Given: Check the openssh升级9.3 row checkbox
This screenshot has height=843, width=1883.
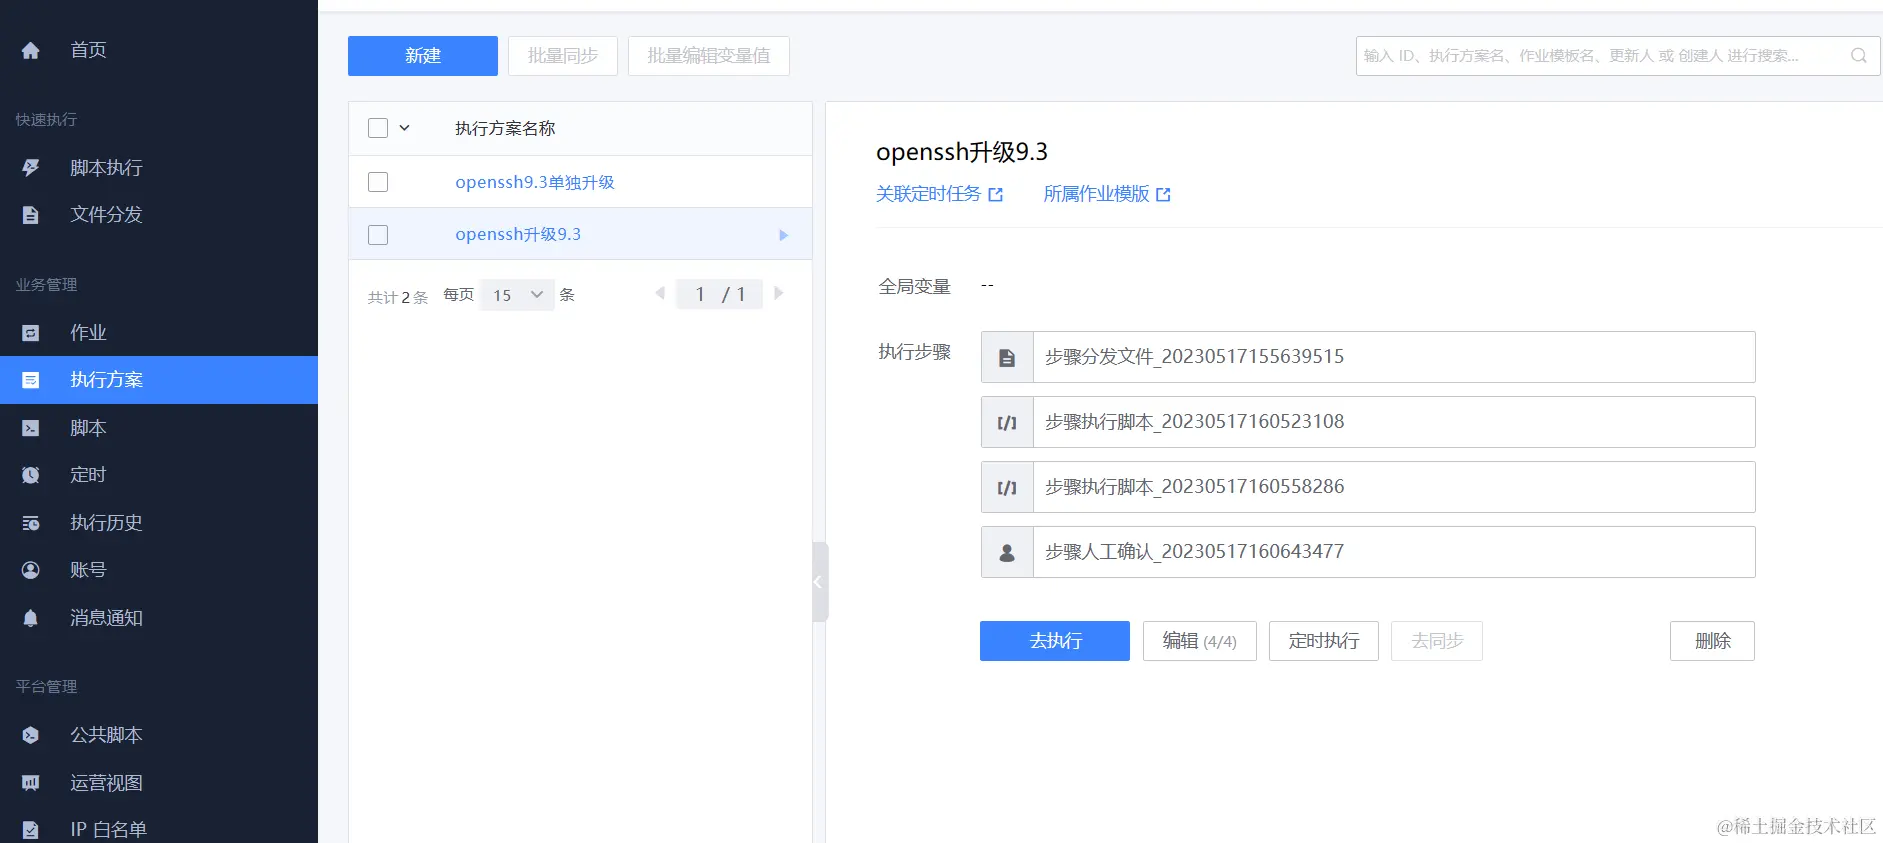Looking at the screenshot, I should pos(378,235).
